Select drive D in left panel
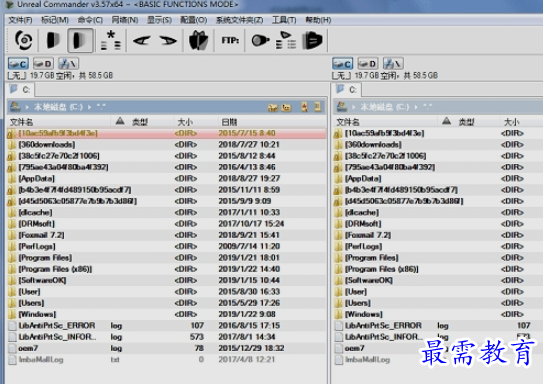 43,64
